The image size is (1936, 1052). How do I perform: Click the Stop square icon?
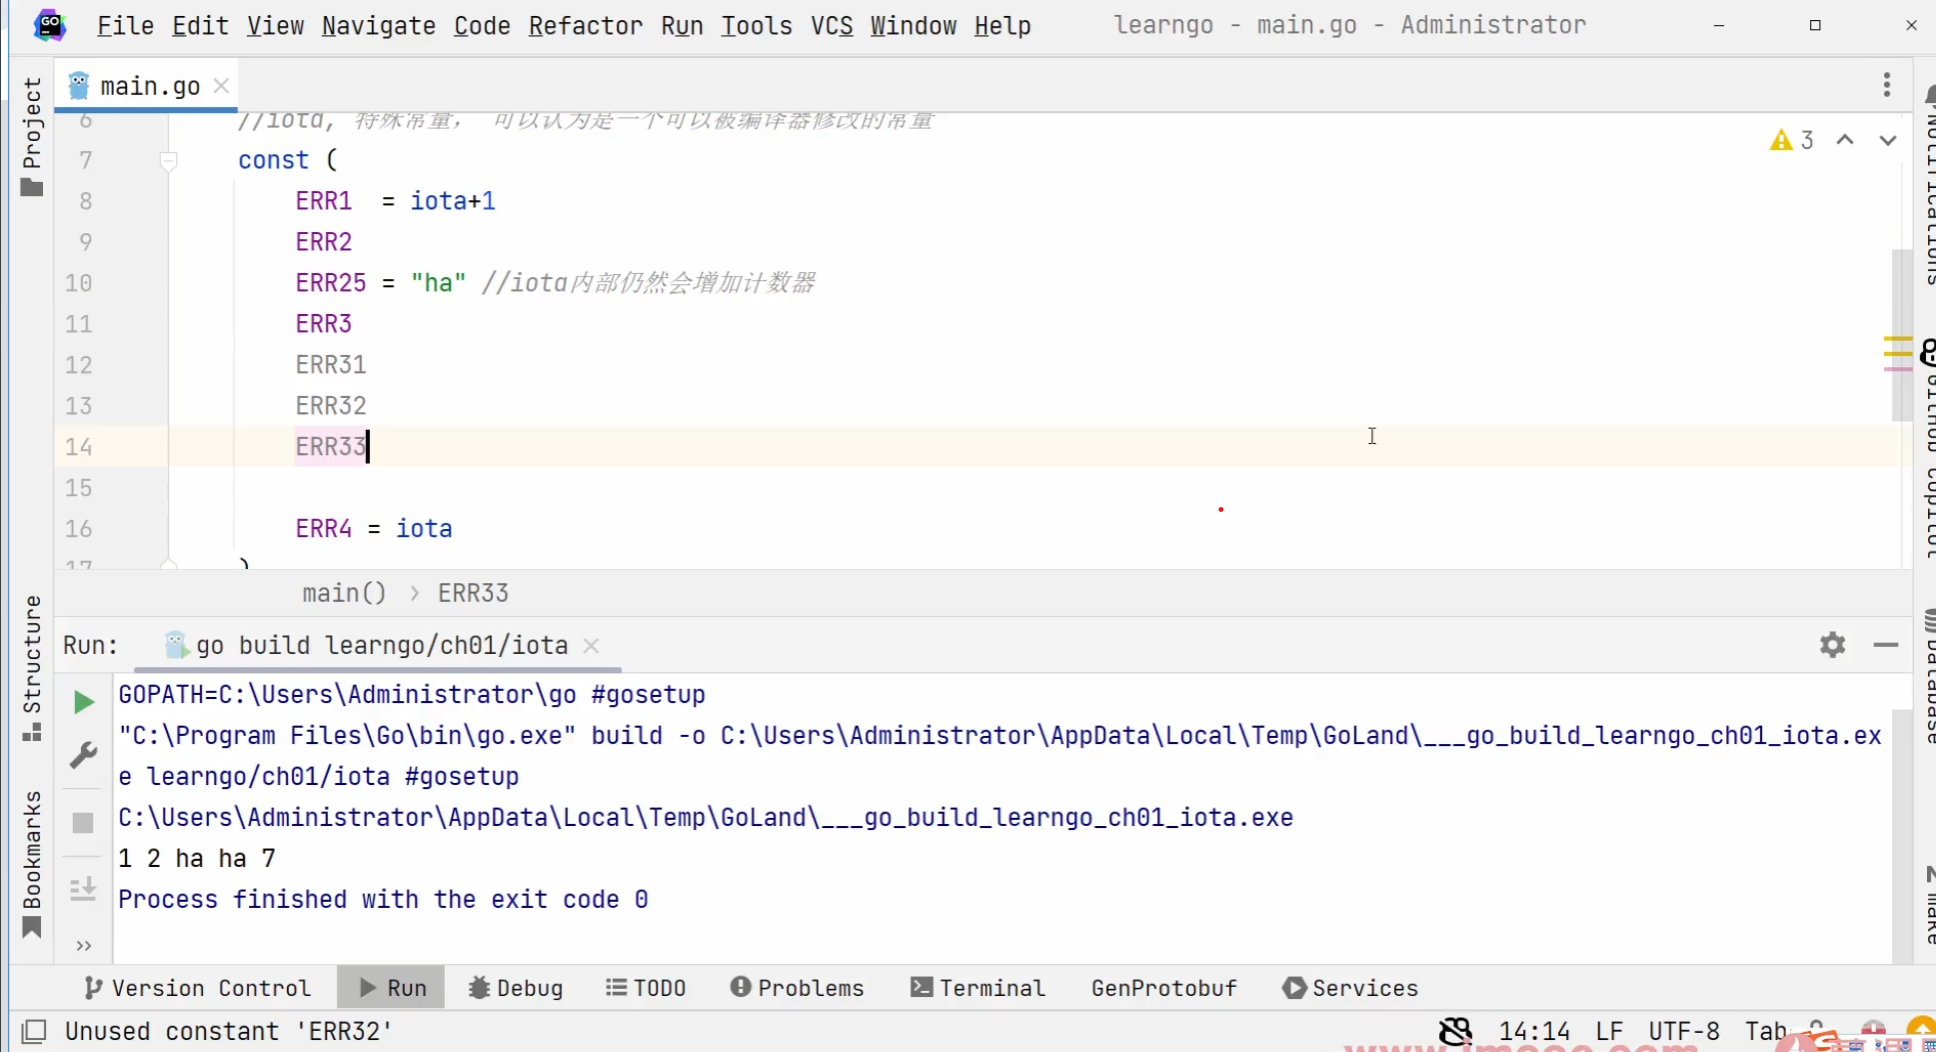[84, 823]
